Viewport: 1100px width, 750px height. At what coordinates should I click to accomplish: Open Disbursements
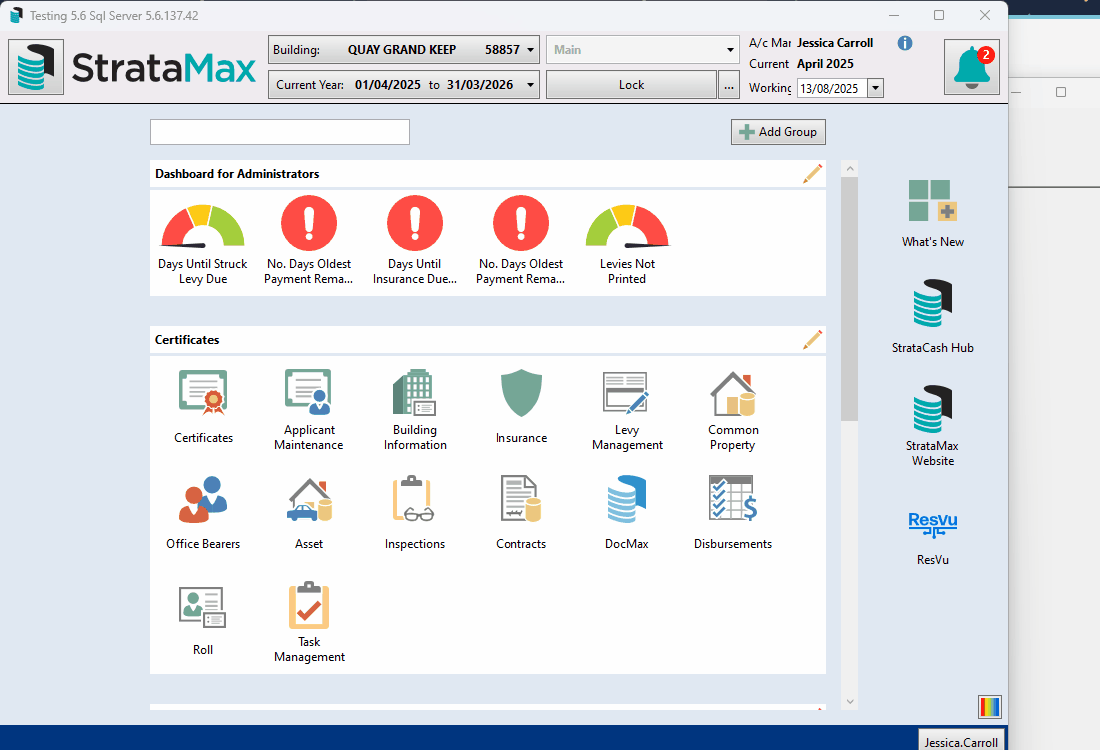pos(733,498)
